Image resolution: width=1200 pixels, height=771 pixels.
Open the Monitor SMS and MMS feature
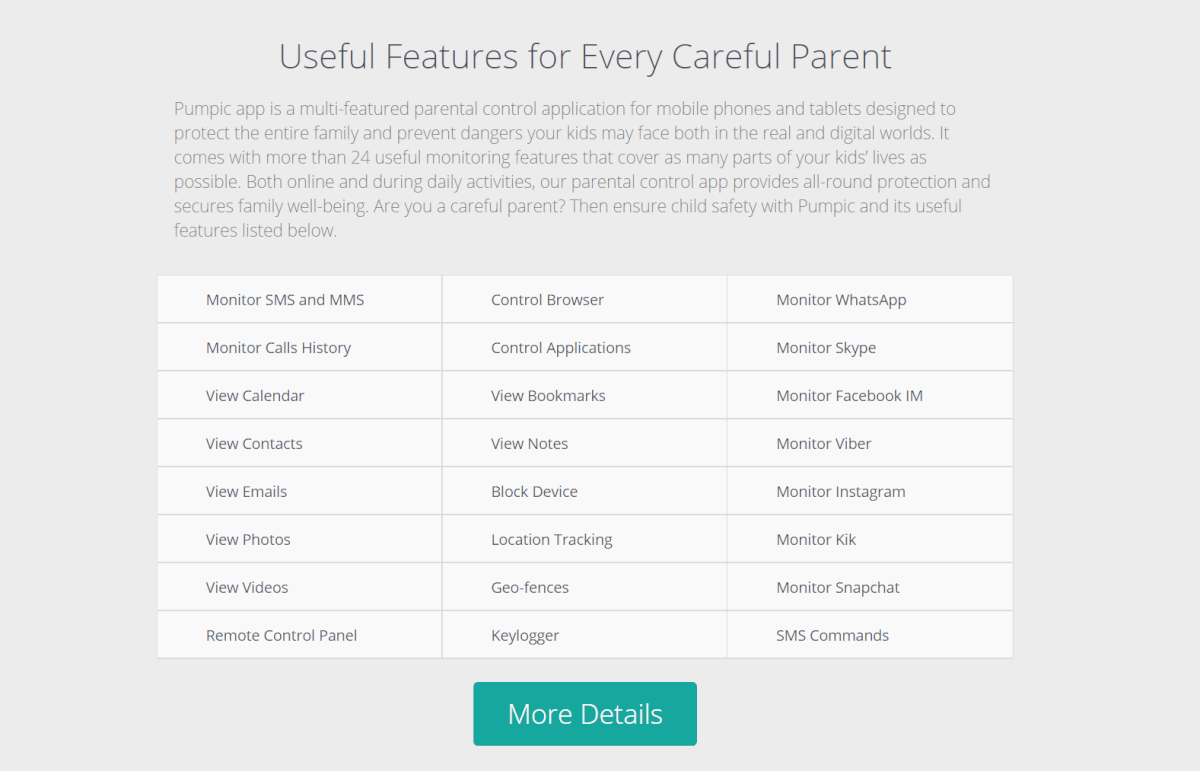299,300
